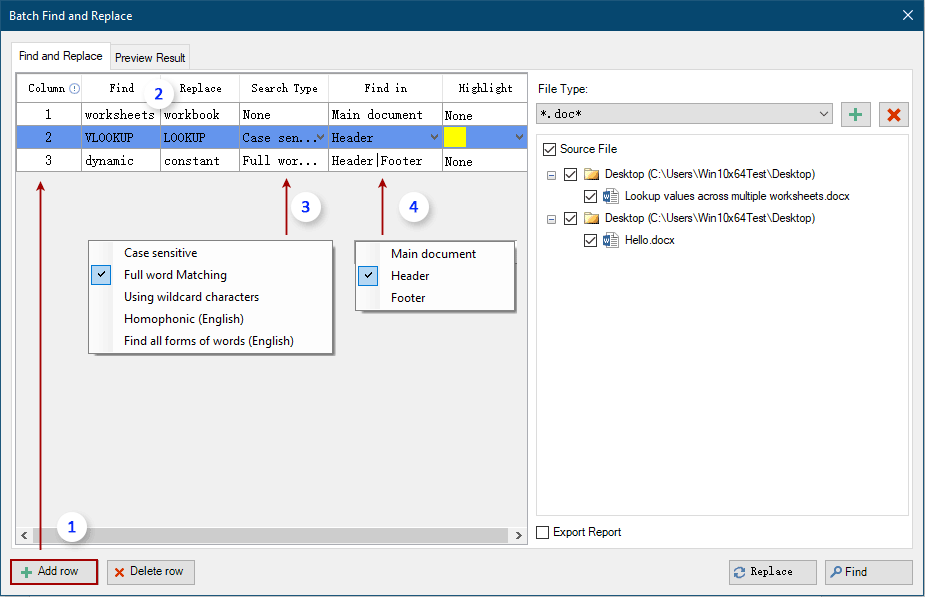Uncheck the Source File checkbox
The height and width of the screenshot is (597, 925).
click(549, 148)
